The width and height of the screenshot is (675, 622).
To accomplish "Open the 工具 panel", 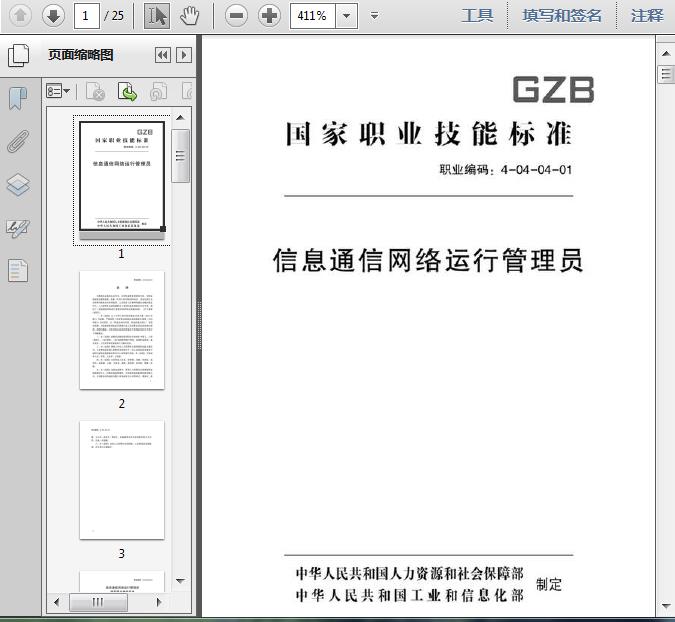I will point(477,16).
